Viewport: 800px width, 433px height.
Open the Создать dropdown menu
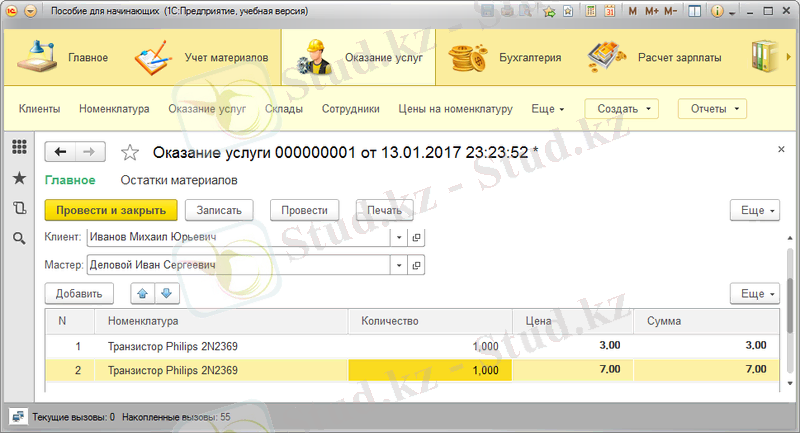[x=621, y=109]
